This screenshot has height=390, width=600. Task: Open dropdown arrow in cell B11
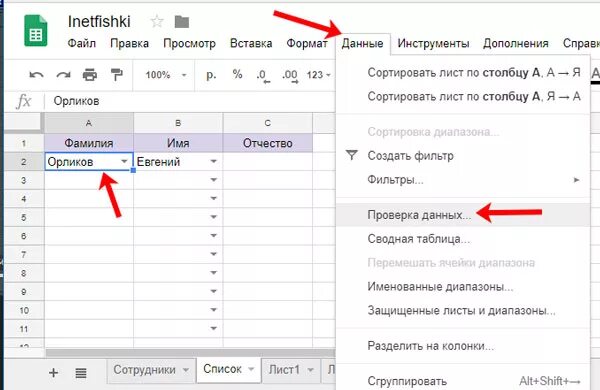(214, 328)
